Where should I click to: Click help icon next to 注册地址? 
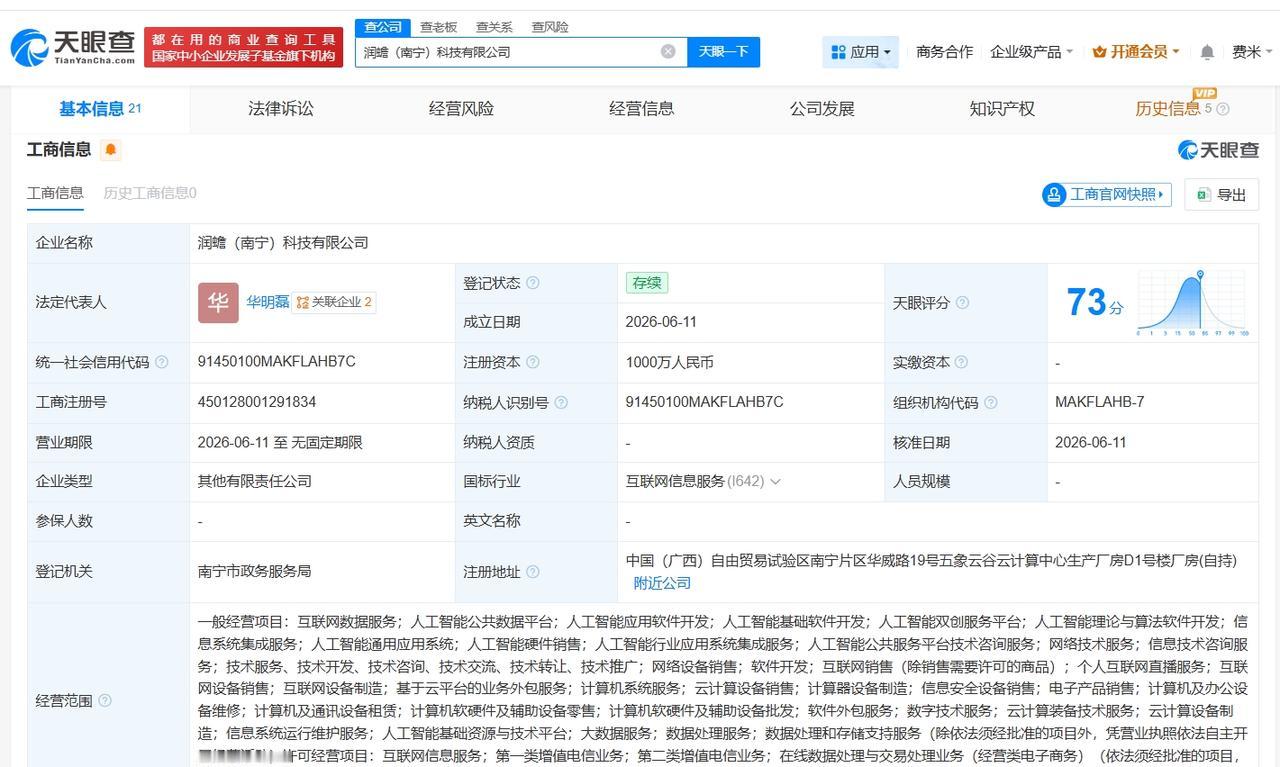(533, 572)
